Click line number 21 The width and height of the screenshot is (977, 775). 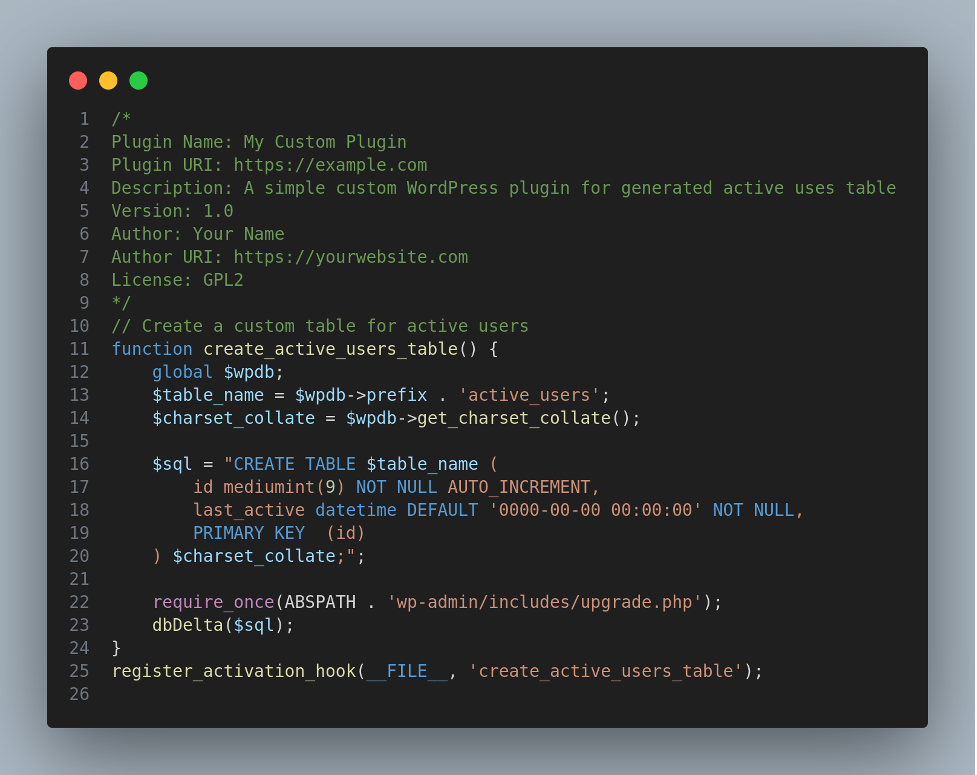[79, 580]
